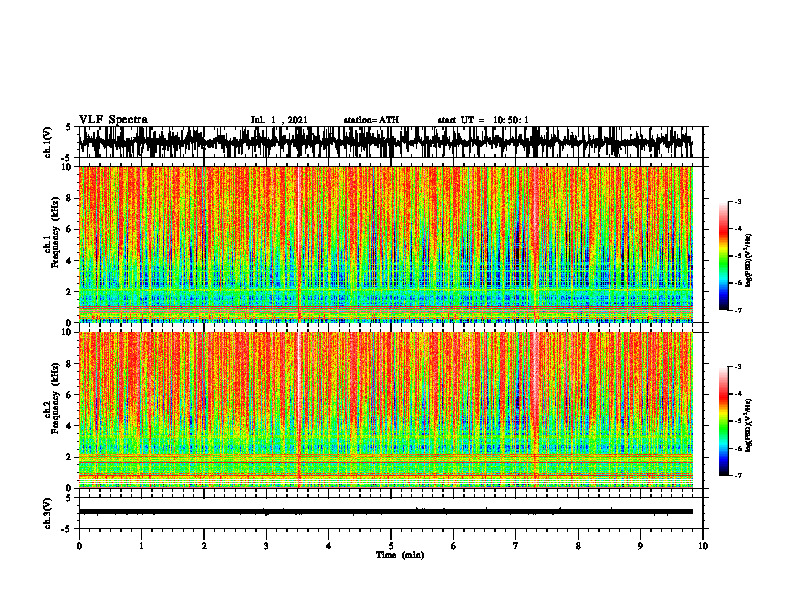Click the 'Time (min)' x-axis label

(x=400, y=555)
